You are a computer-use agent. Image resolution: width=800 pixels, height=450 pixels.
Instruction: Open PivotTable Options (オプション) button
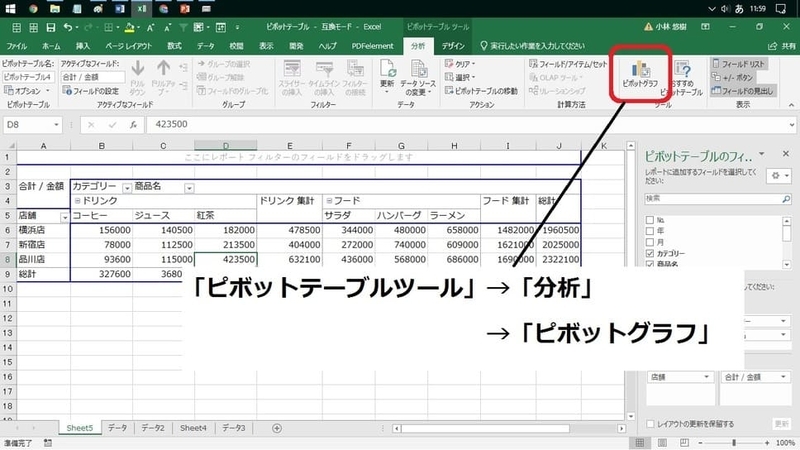tap(27, 91)
